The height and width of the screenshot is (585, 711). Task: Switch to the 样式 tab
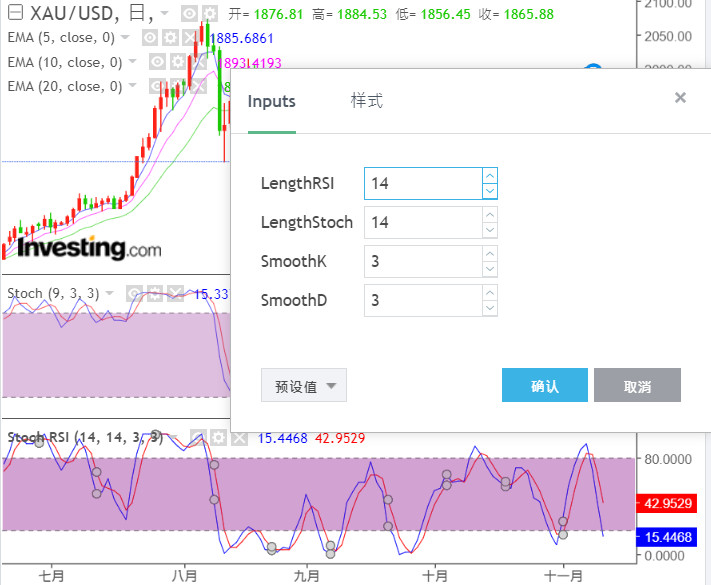click(x=366, y=101)
